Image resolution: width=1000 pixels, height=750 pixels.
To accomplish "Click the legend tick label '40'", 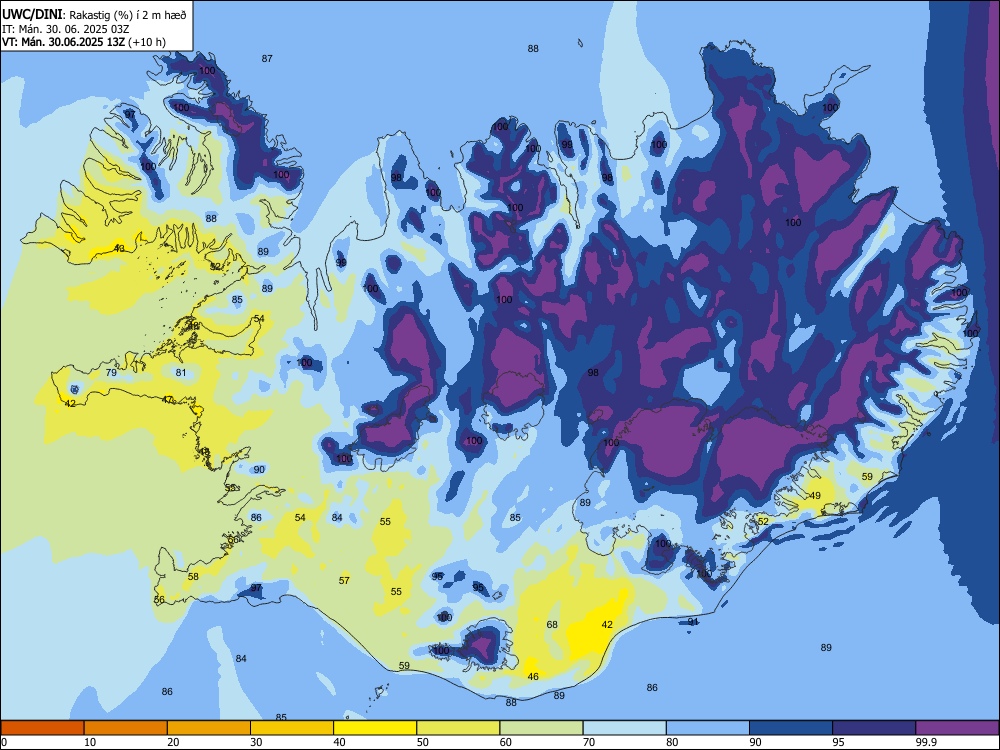I will point(339,742).
